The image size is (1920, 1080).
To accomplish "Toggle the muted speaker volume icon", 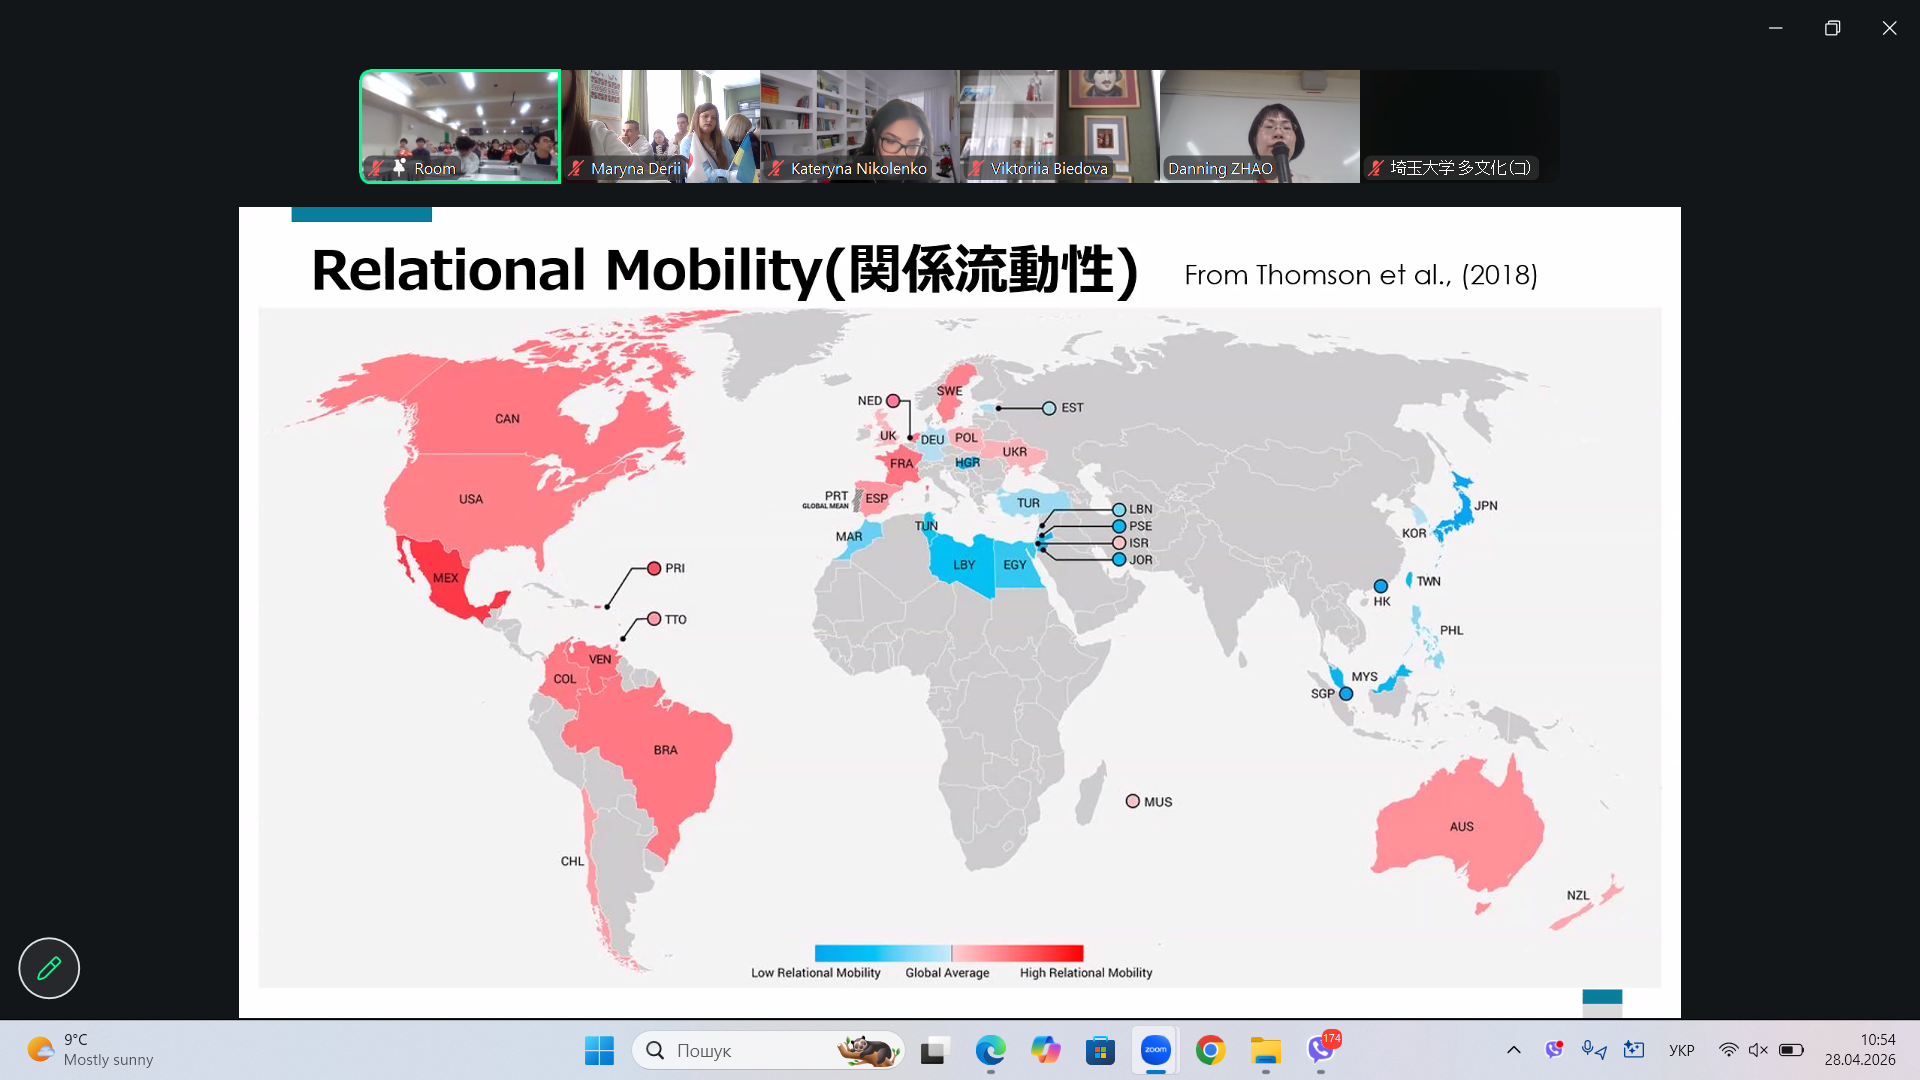I will coord(1758,1050).
